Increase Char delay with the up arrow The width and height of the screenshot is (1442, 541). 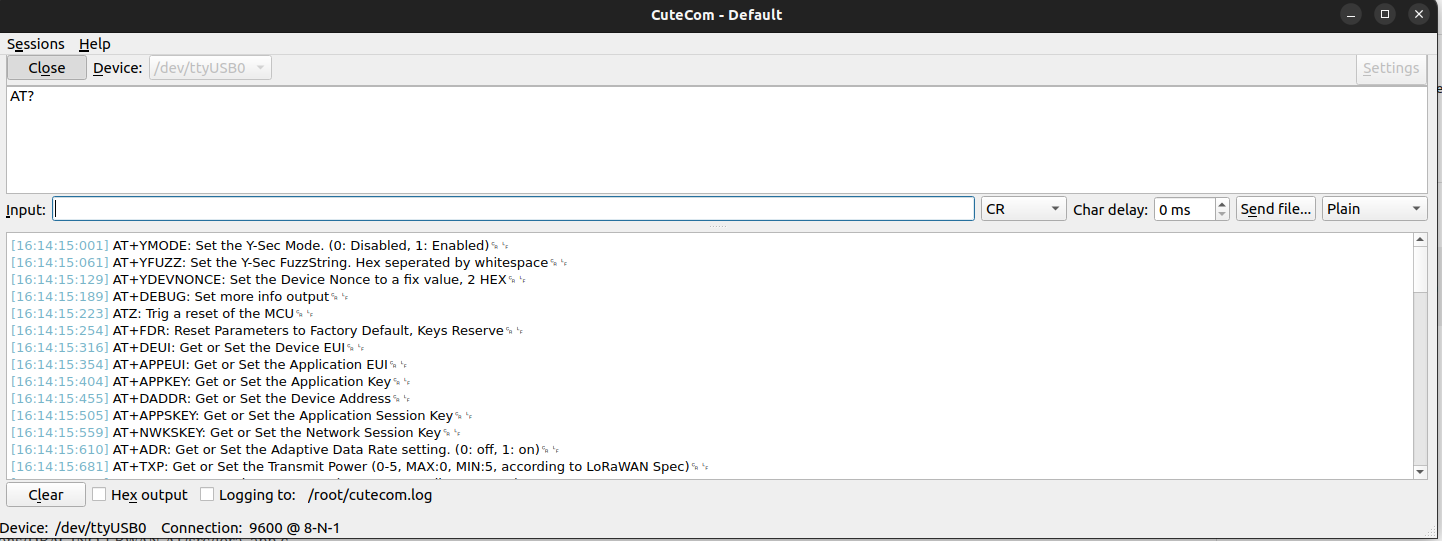[x=1222, y=204]
